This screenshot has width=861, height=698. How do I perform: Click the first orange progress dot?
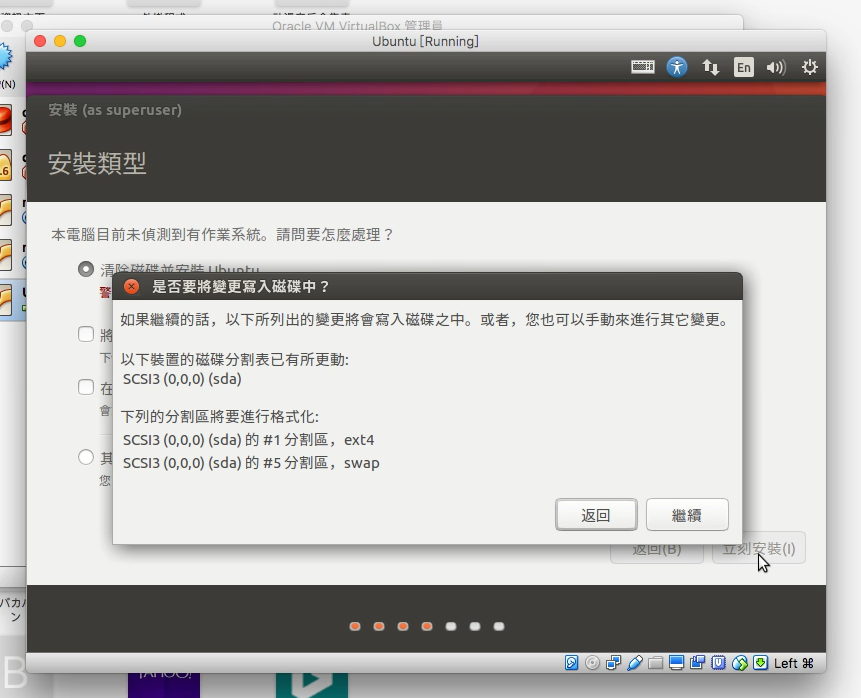[355, 626]
